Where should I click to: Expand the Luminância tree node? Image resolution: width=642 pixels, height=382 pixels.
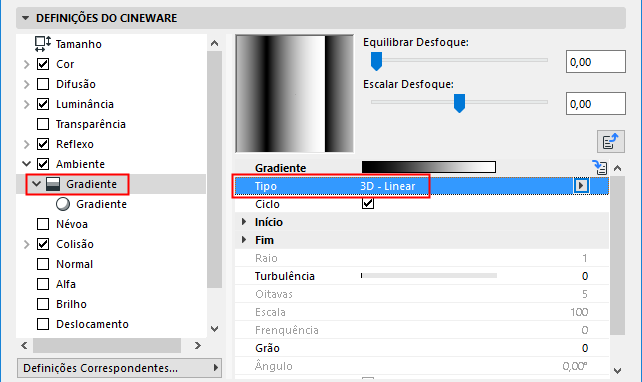[x=27, y=104]
